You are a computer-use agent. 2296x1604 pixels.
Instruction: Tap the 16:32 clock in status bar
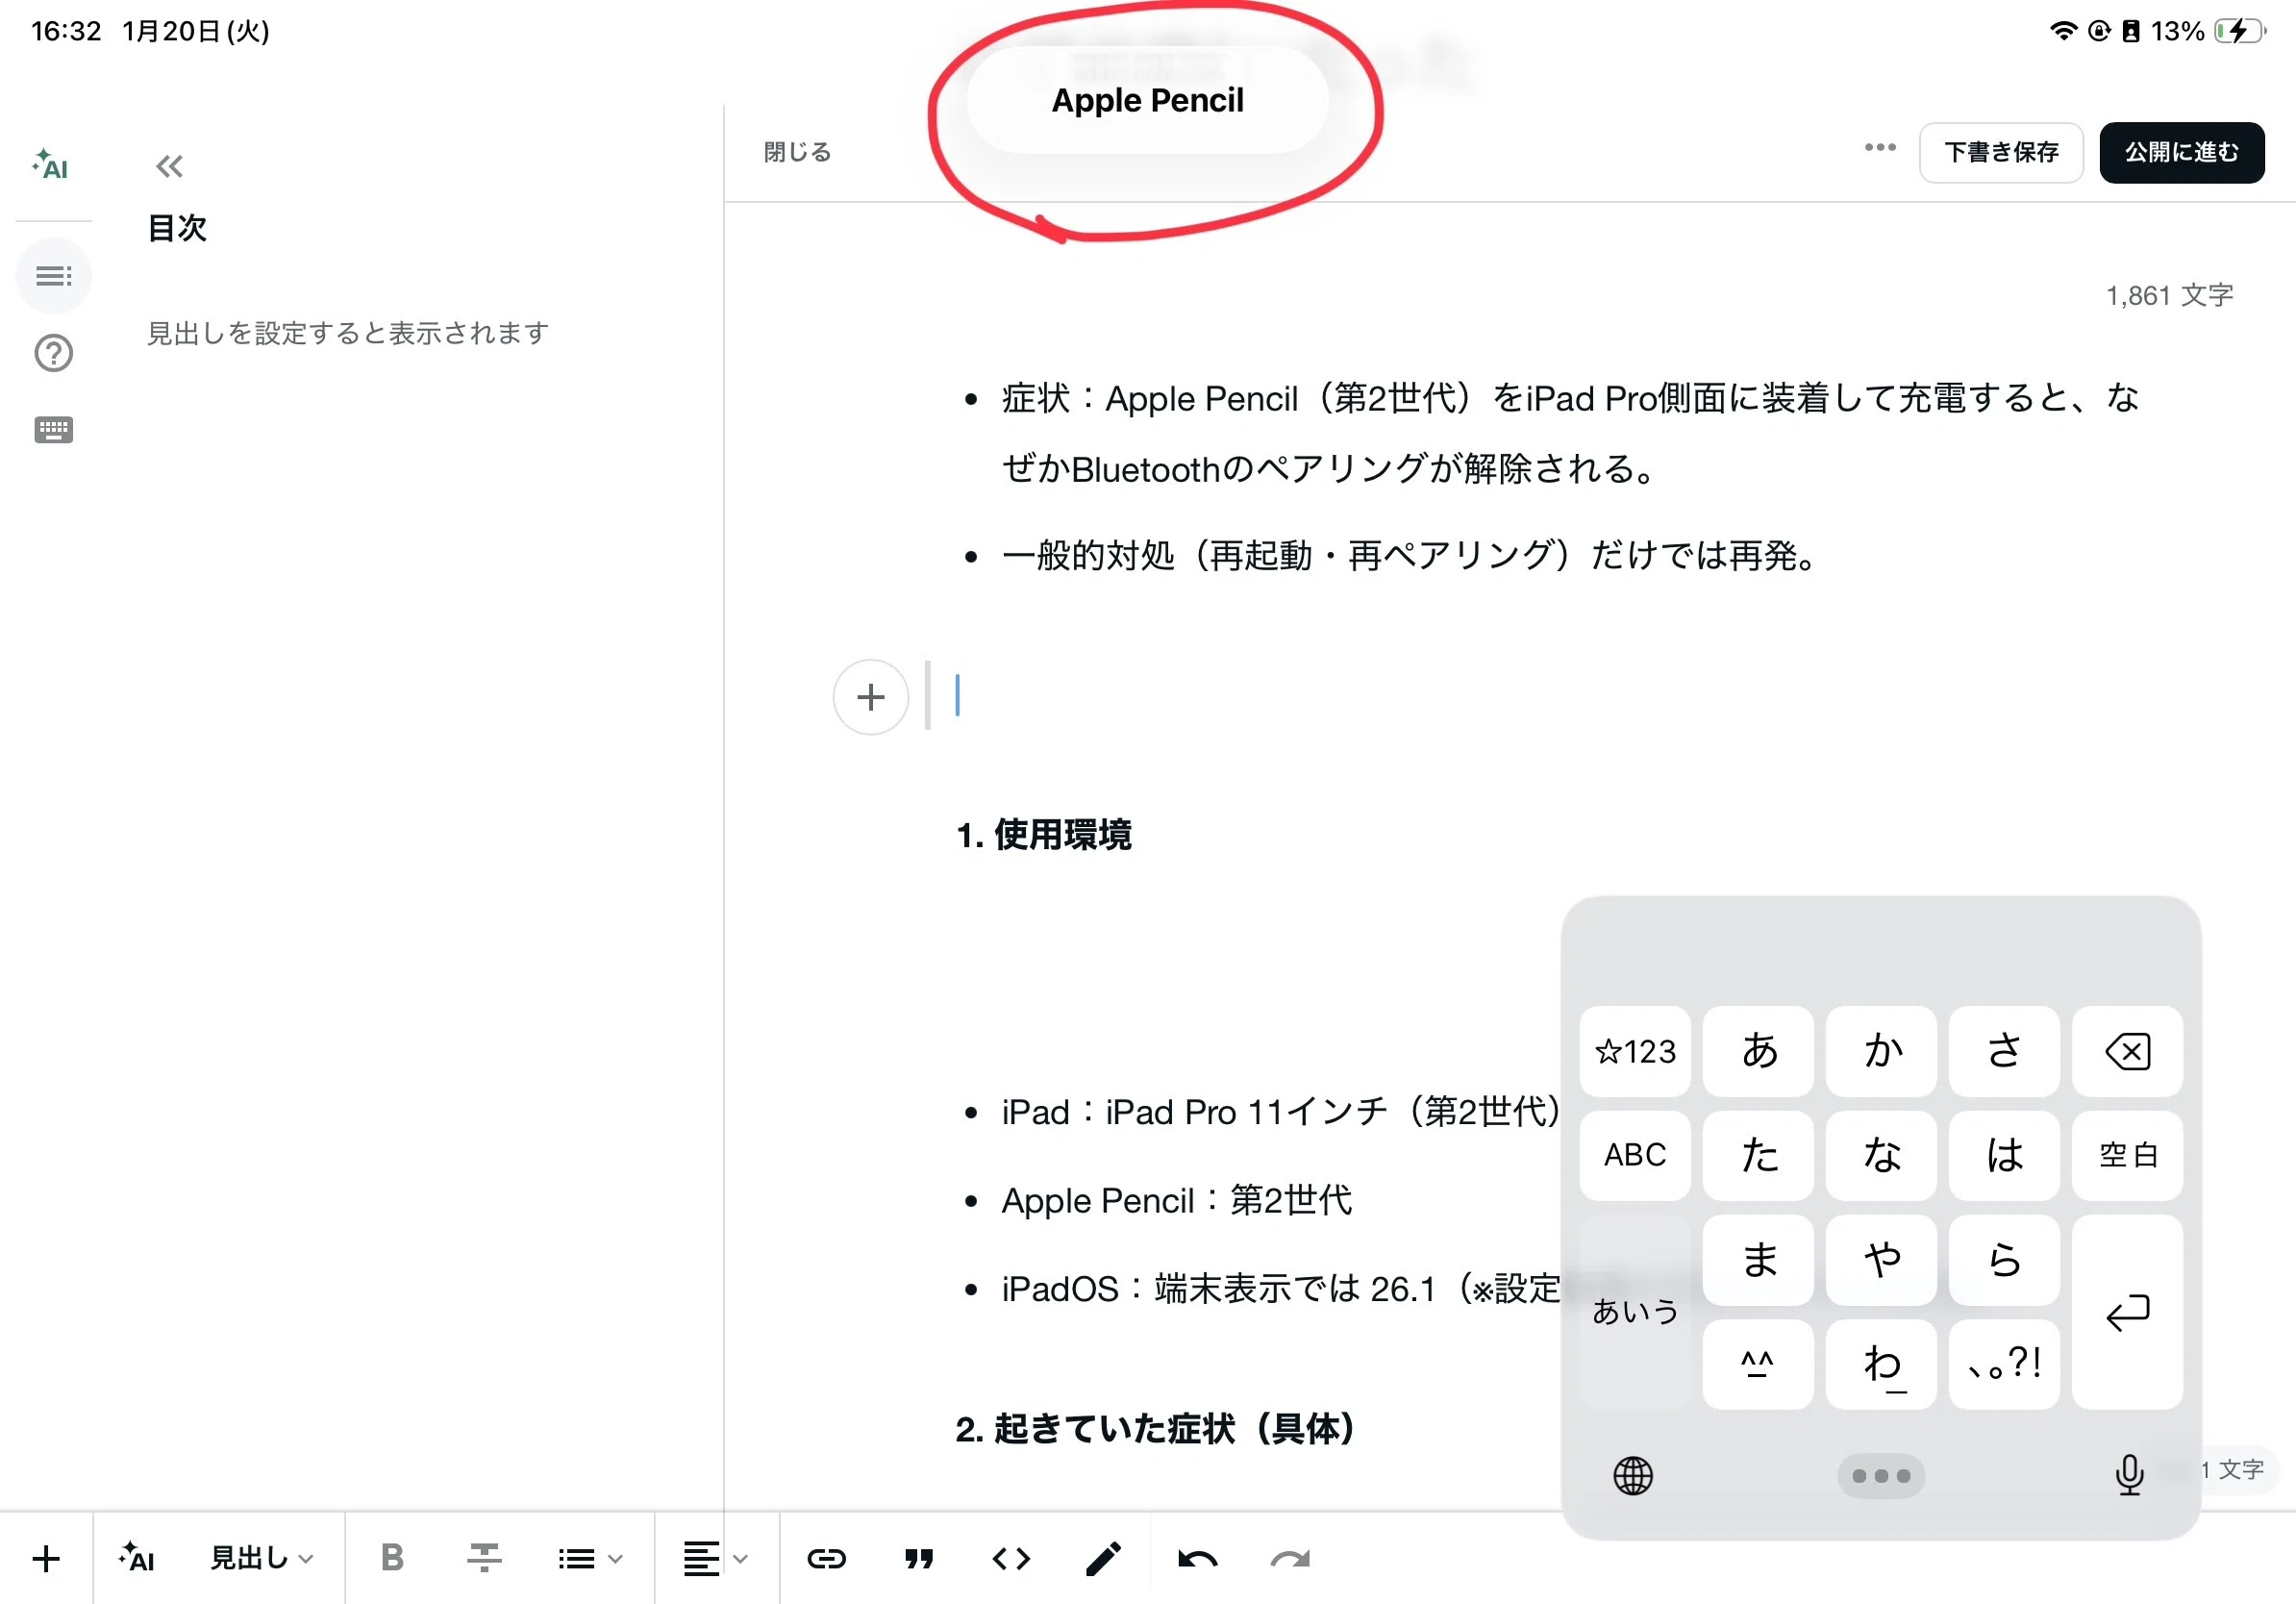(x=66, y=31)
